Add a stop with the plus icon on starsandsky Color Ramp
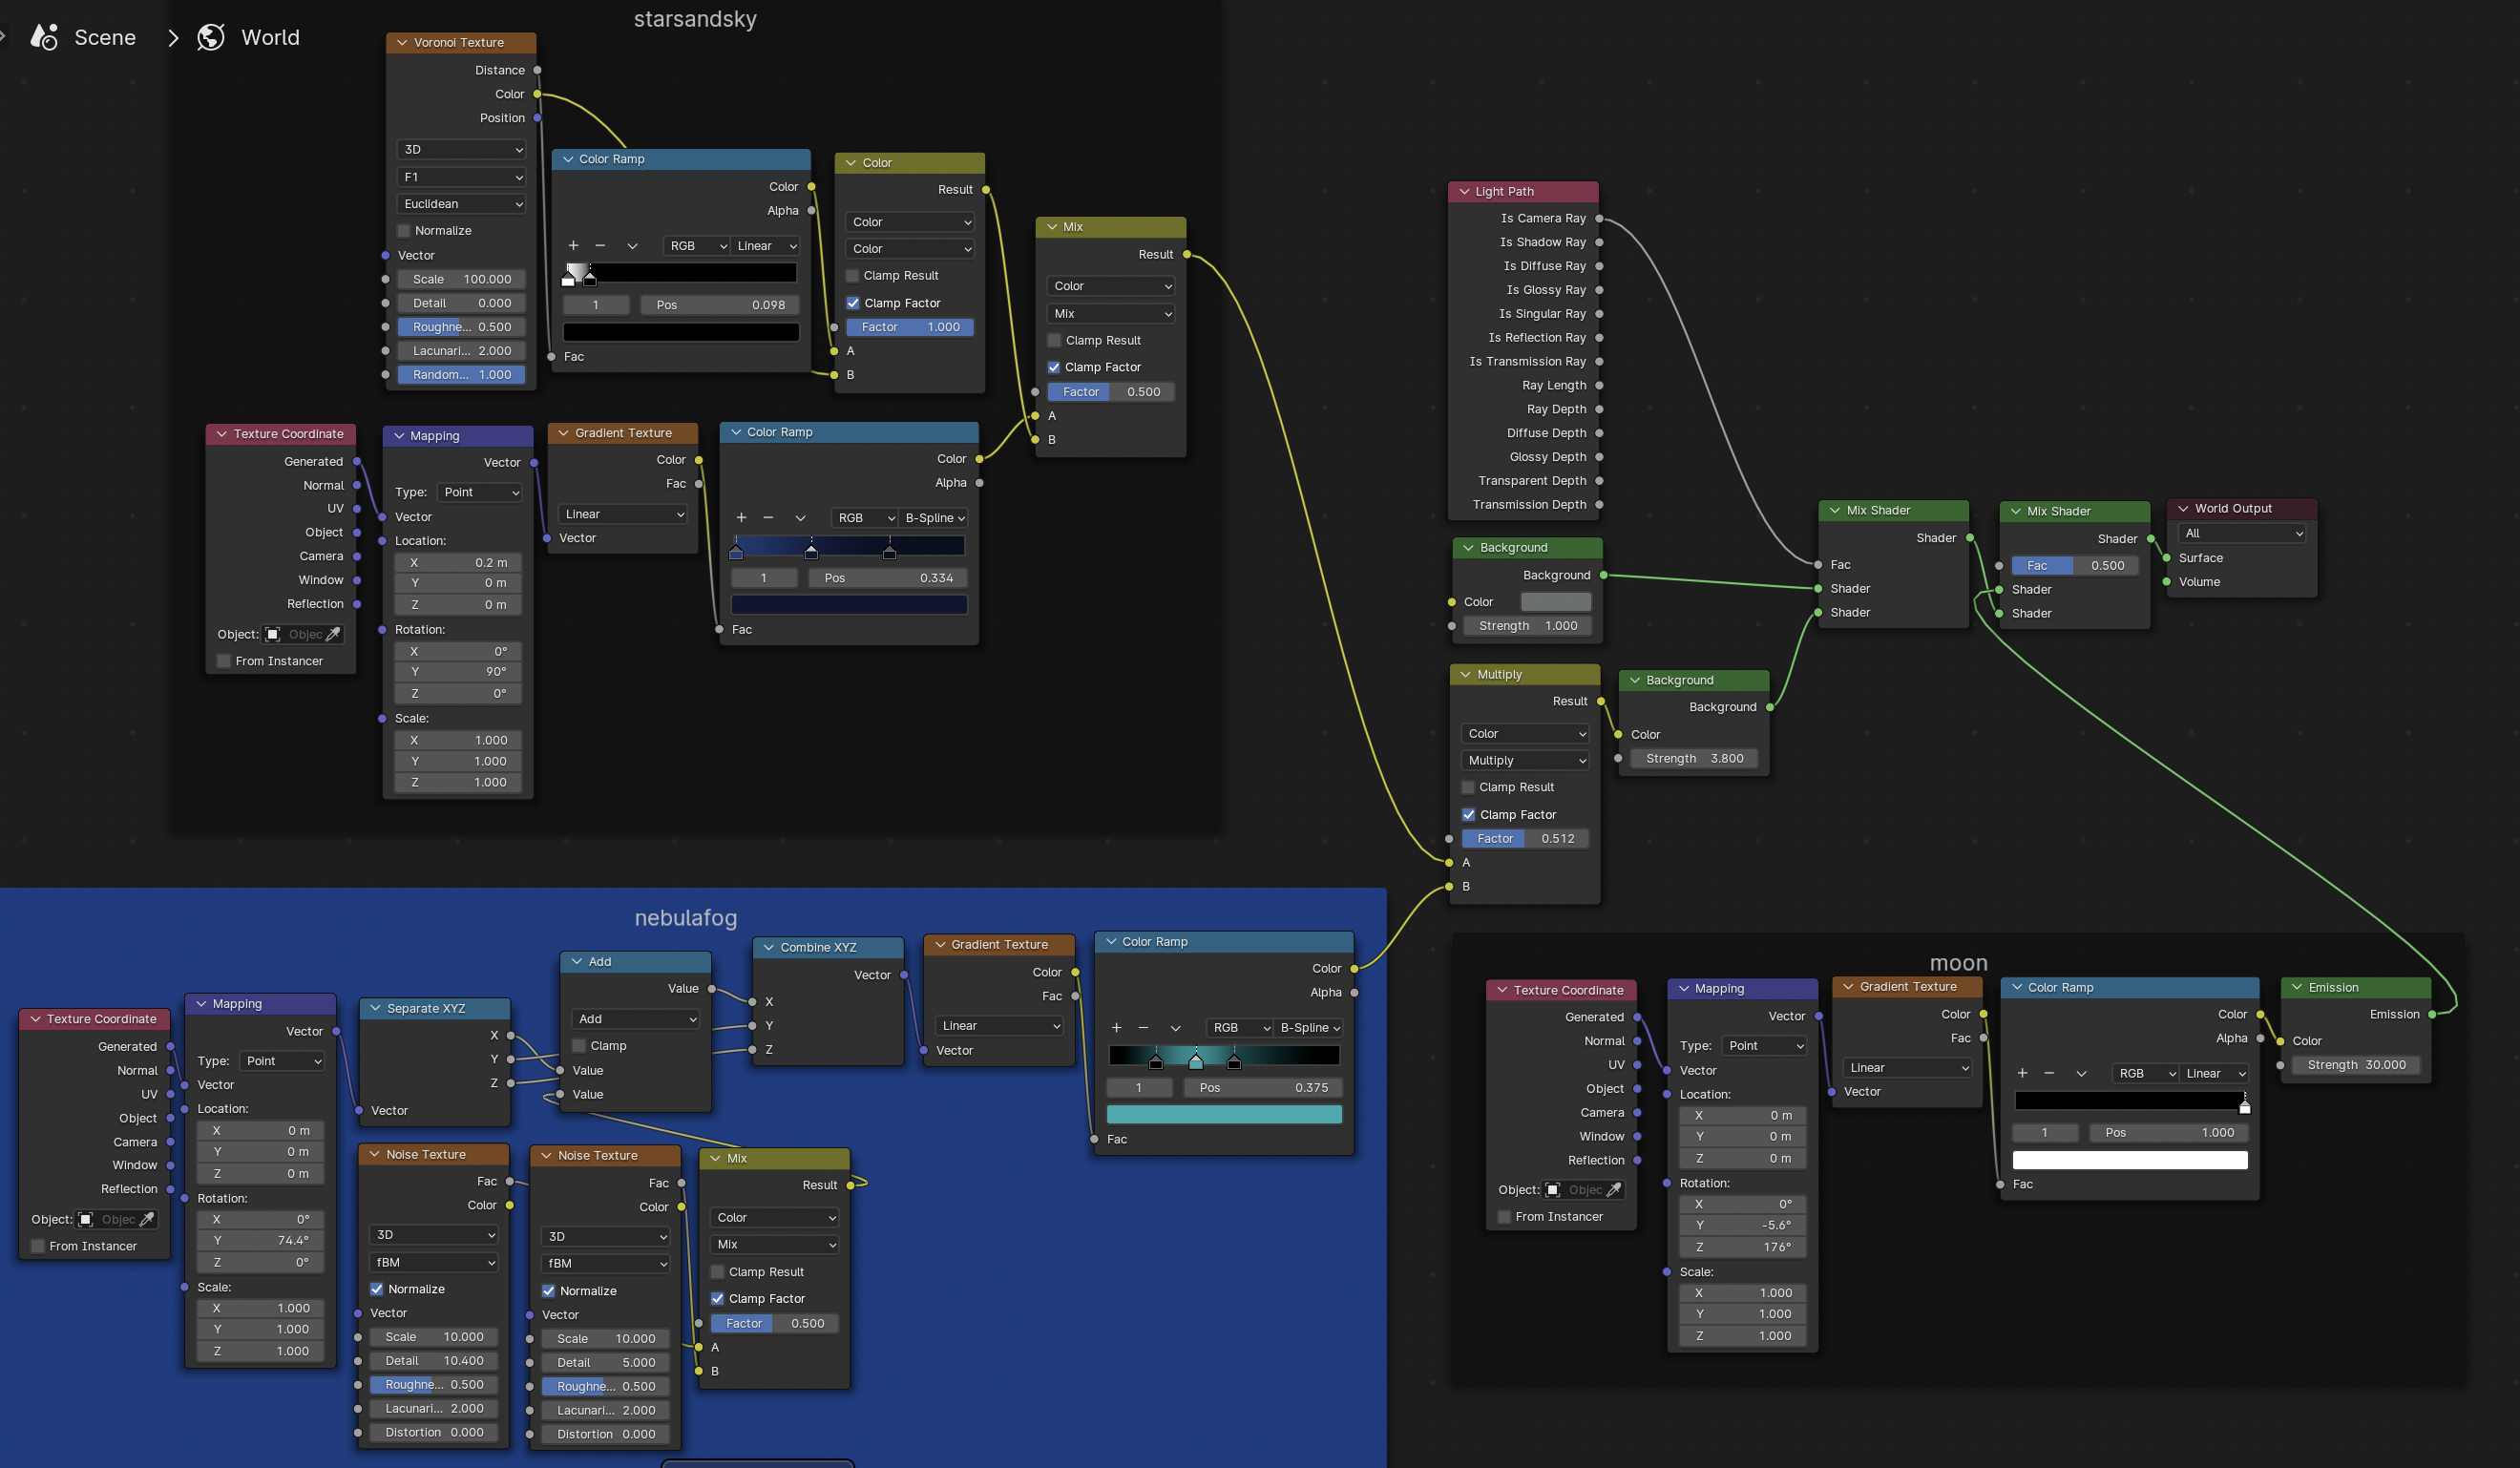Image resolution: width=2520 pixels, height=1468 pixels. coord(572,245)
